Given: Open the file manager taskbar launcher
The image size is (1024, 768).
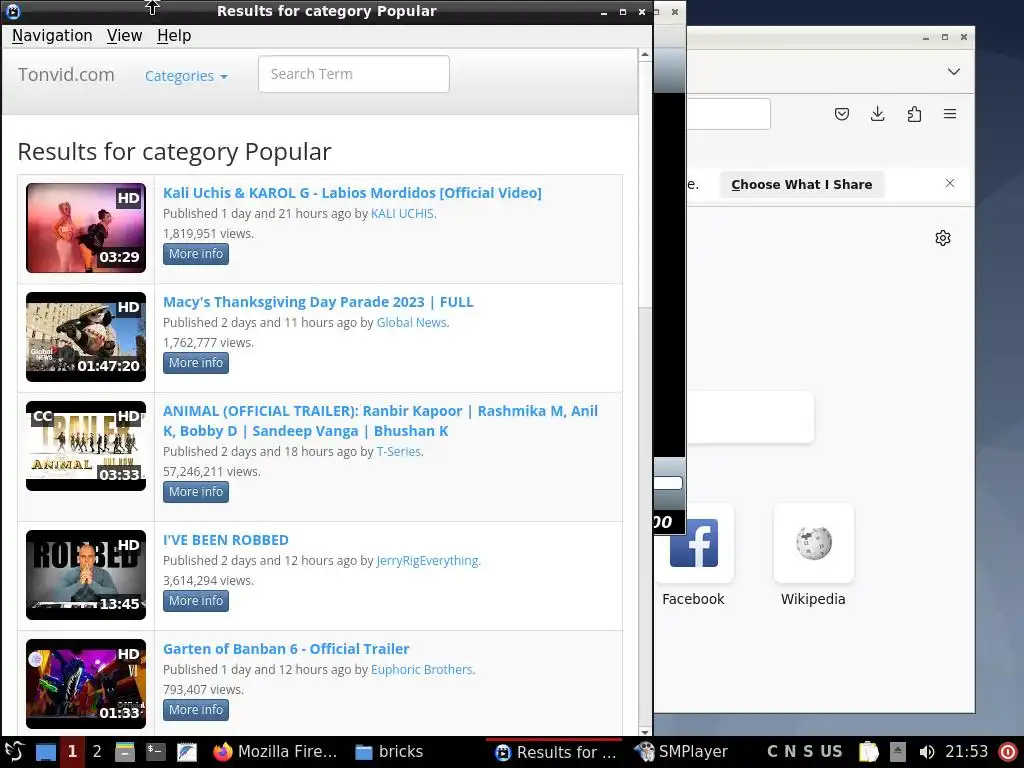Looking at the screenshot, I should [x=124, y=752].
